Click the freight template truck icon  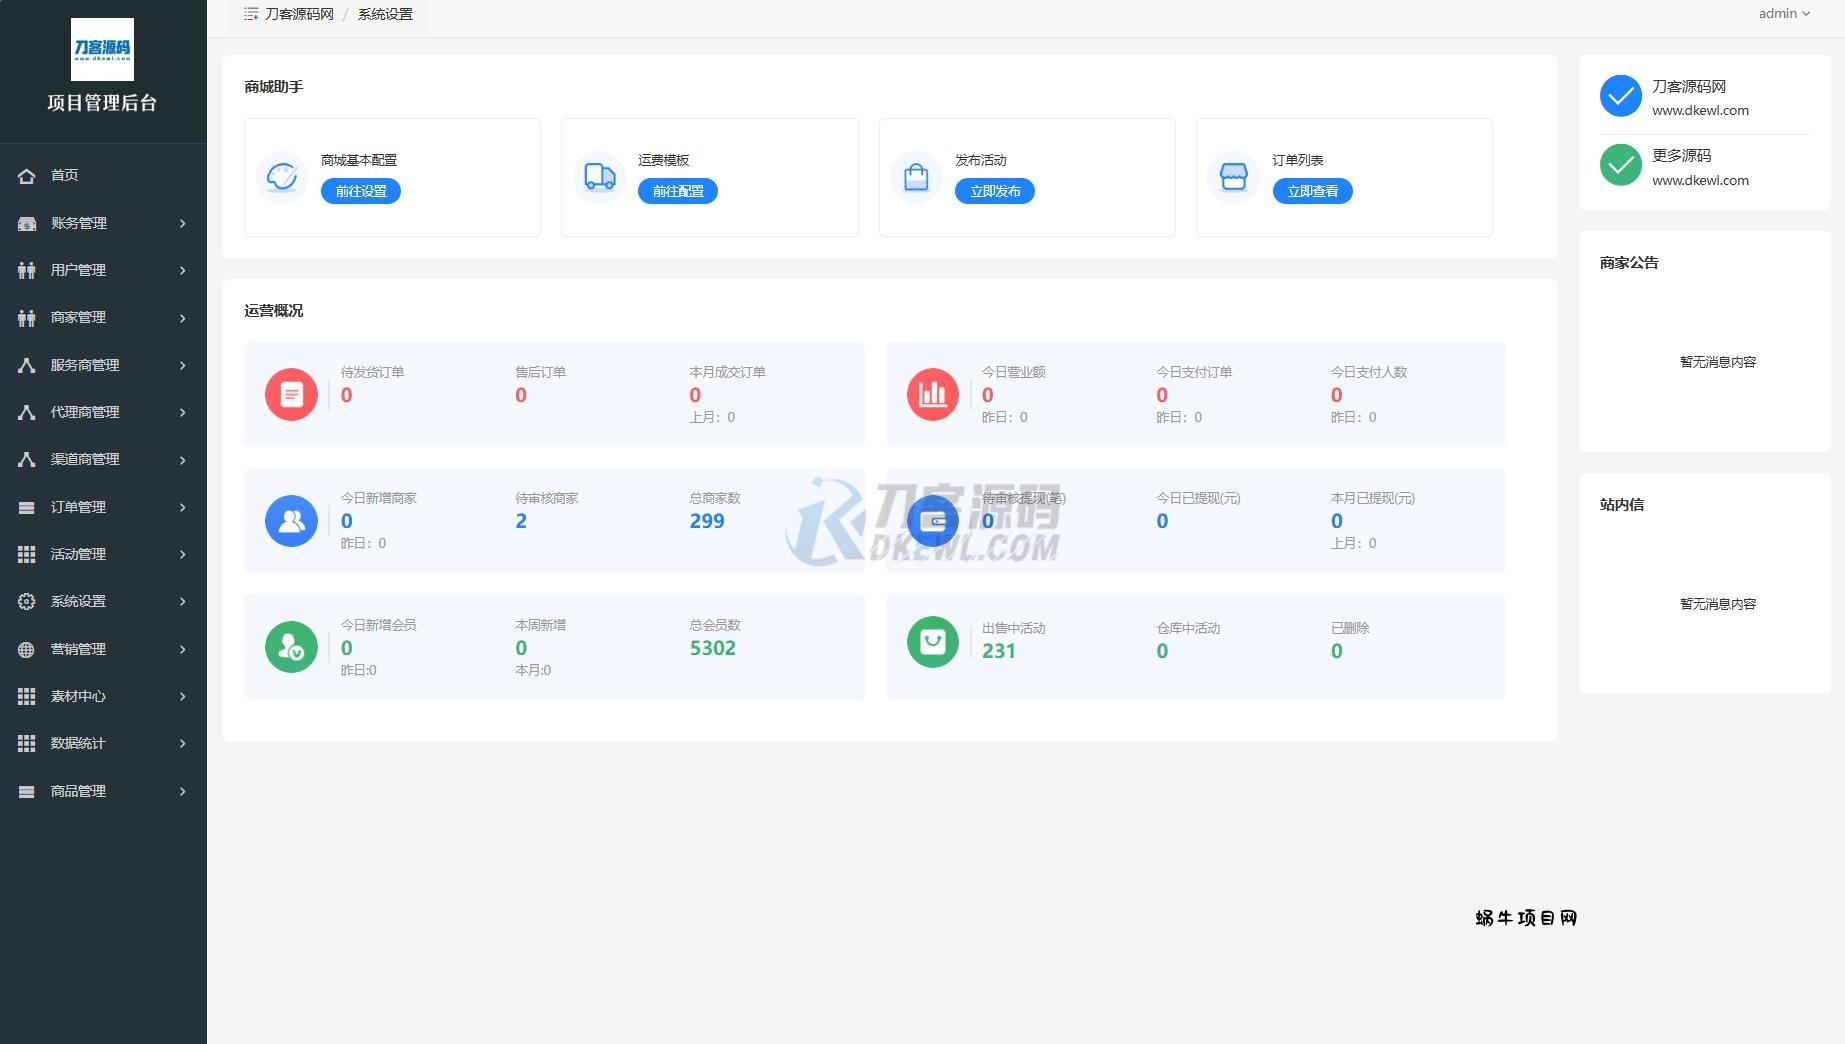tap(599, 177)
